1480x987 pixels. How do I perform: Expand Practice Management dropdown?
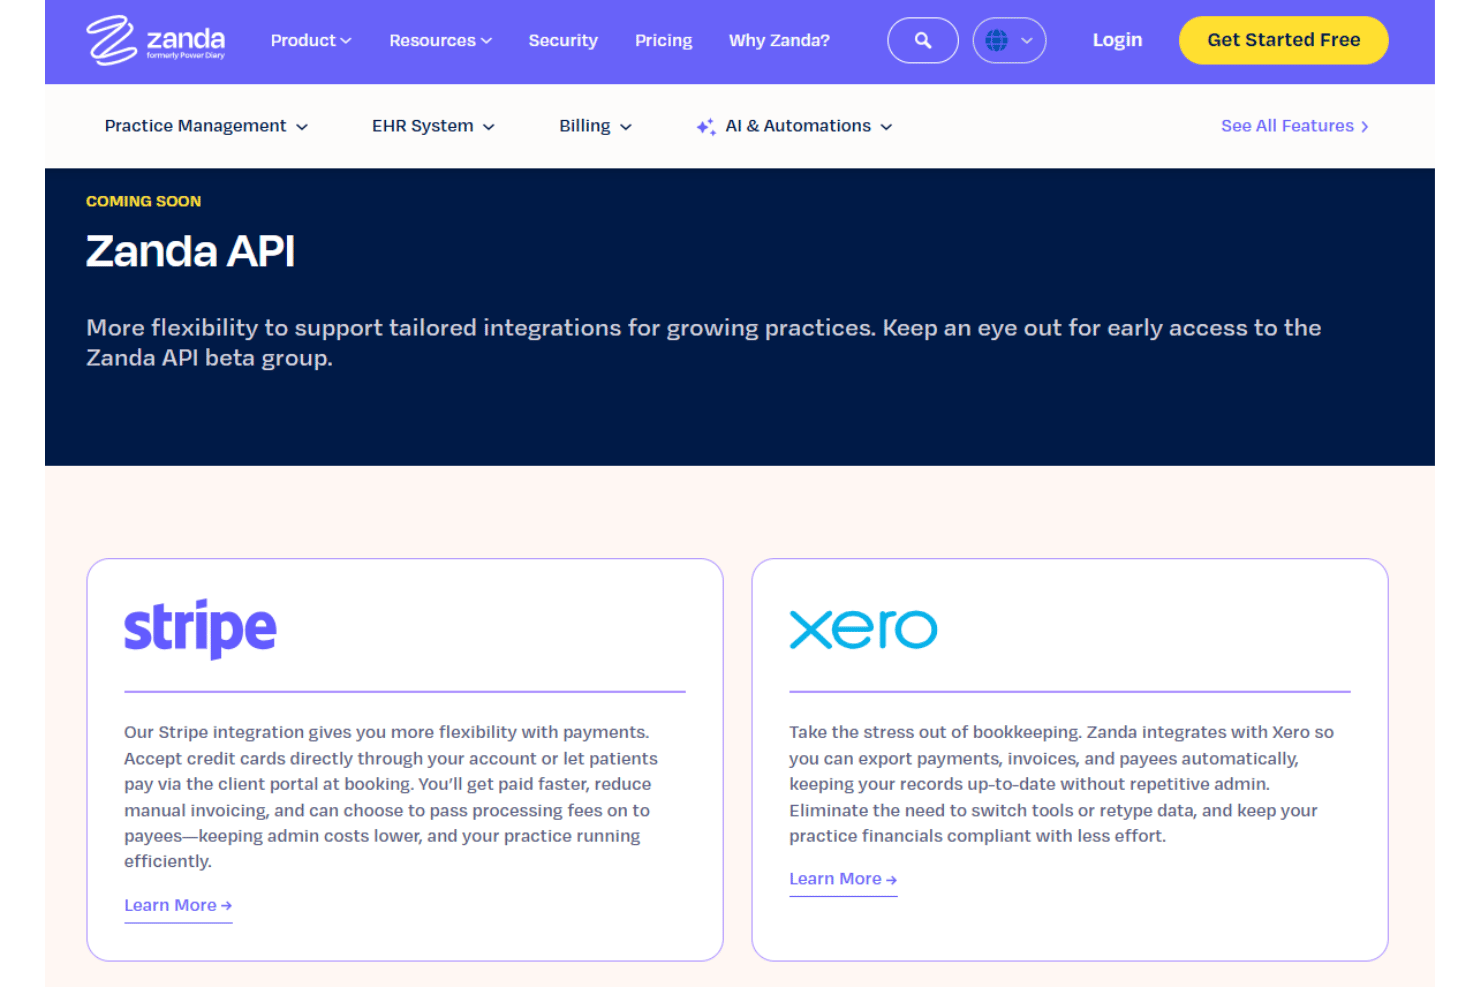pos(206,126)
